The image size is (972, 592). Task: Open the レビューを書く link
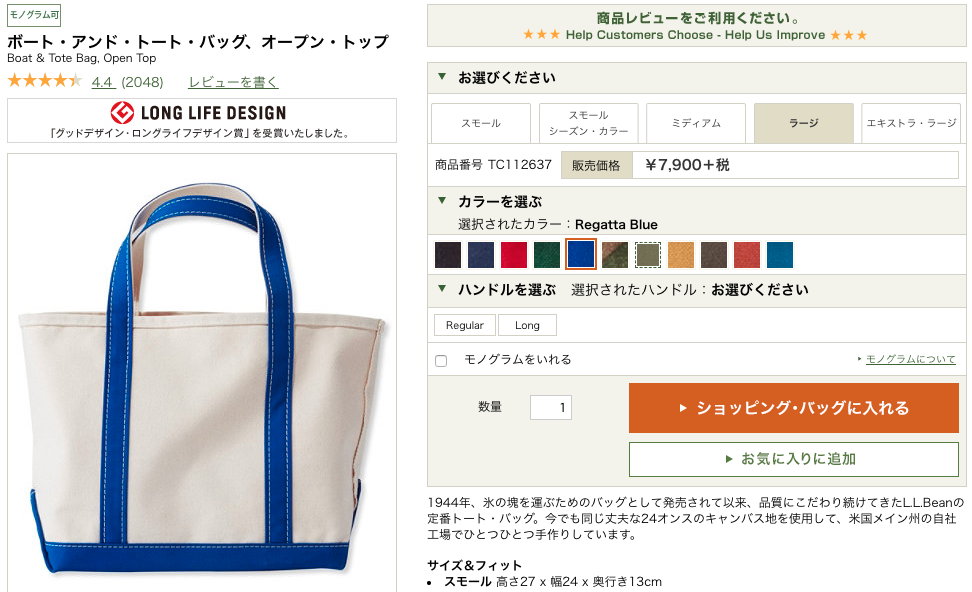(233, 82)
